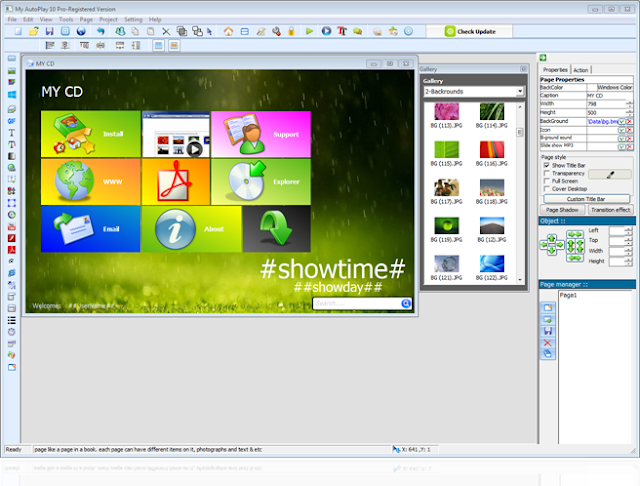
Task: Tick the Full Screen checkbox
Action: pyautogui.click(x=547, y=181)
